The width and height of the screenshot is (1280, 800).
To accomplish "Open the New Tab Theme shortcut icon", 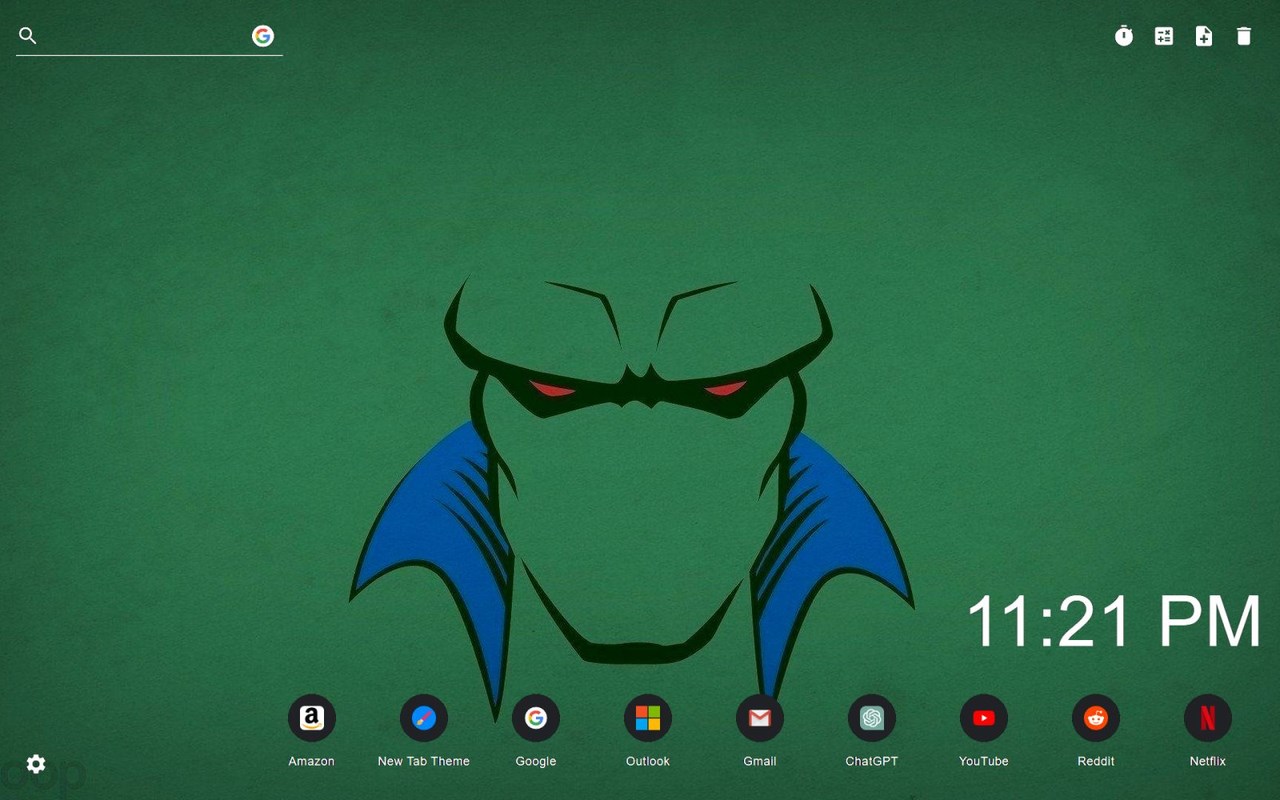I will (424, 718).
